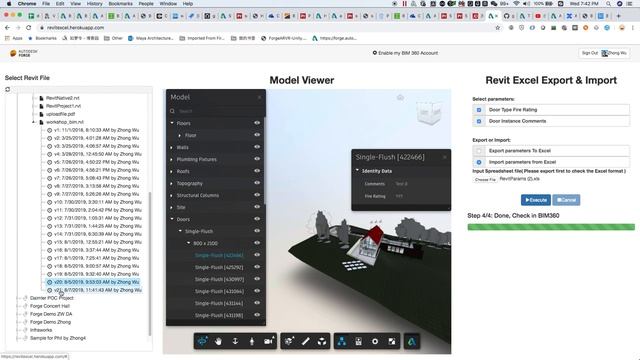Activate First Person walk tool
The width and height of the screenshot is (640, 360).
pyautogui.click(x=252, y=341)
